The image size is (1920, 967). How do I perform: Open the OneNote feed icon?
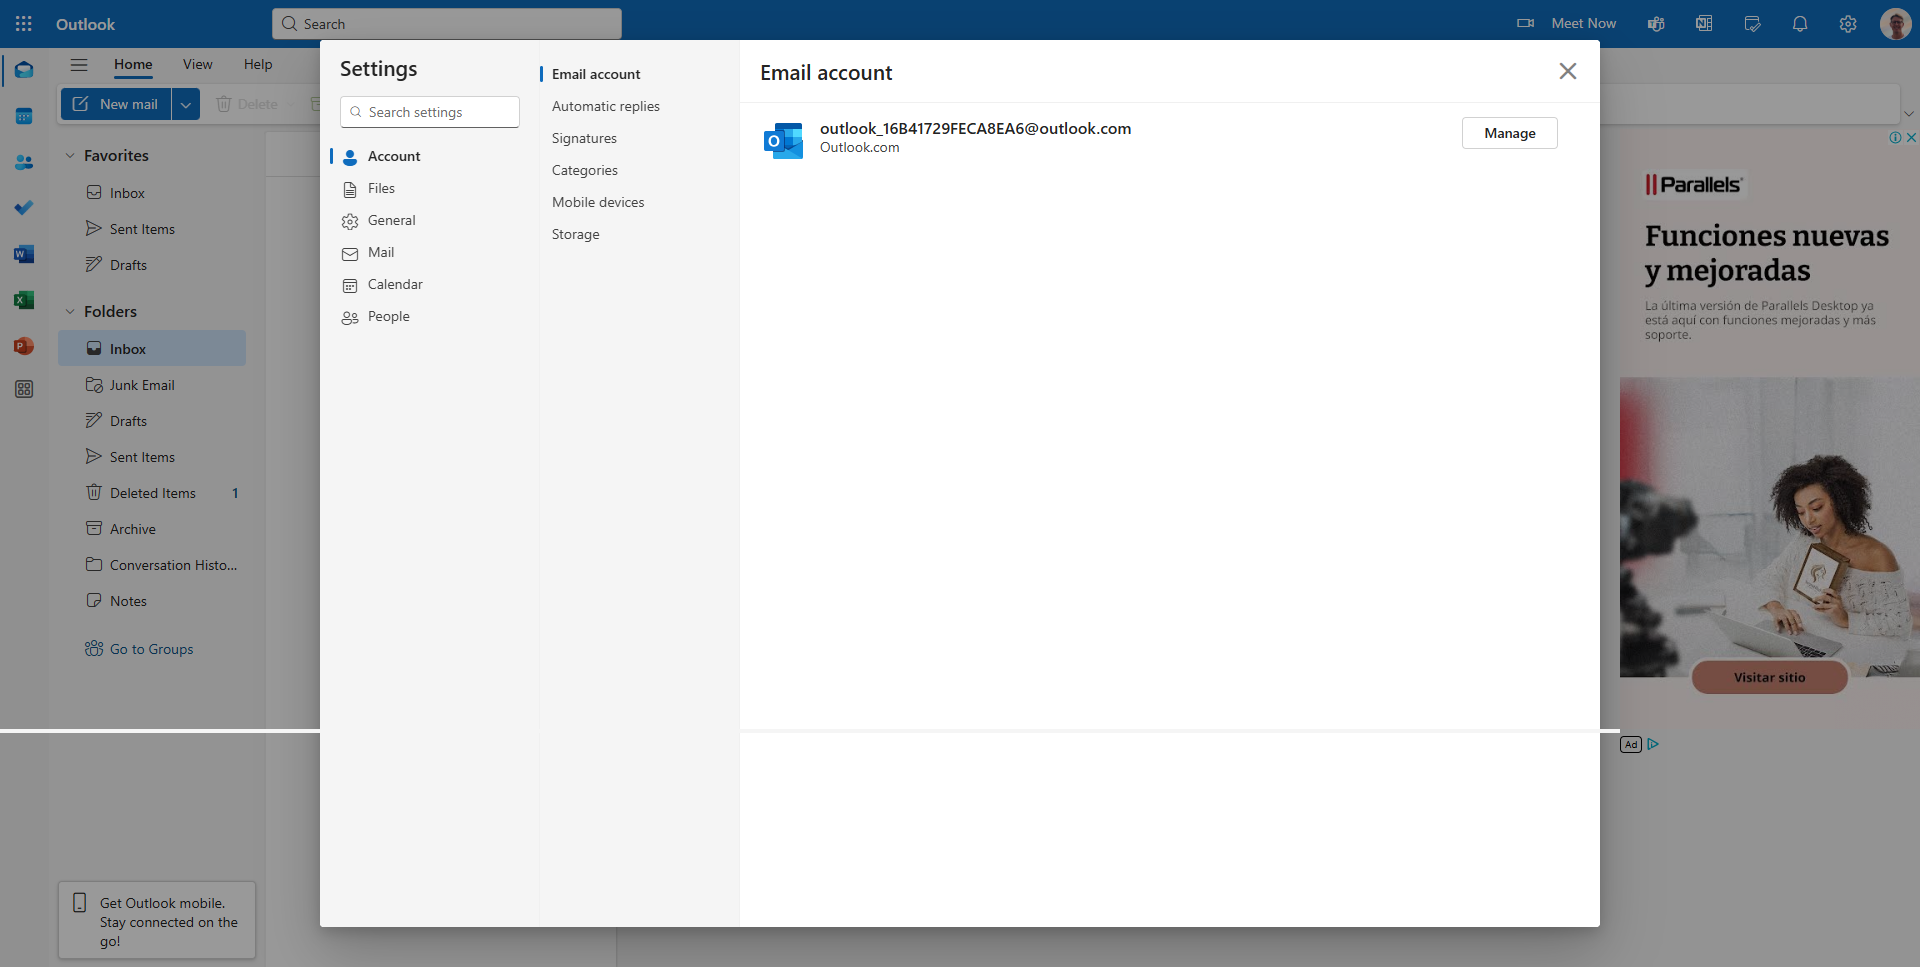[1704, 24]
